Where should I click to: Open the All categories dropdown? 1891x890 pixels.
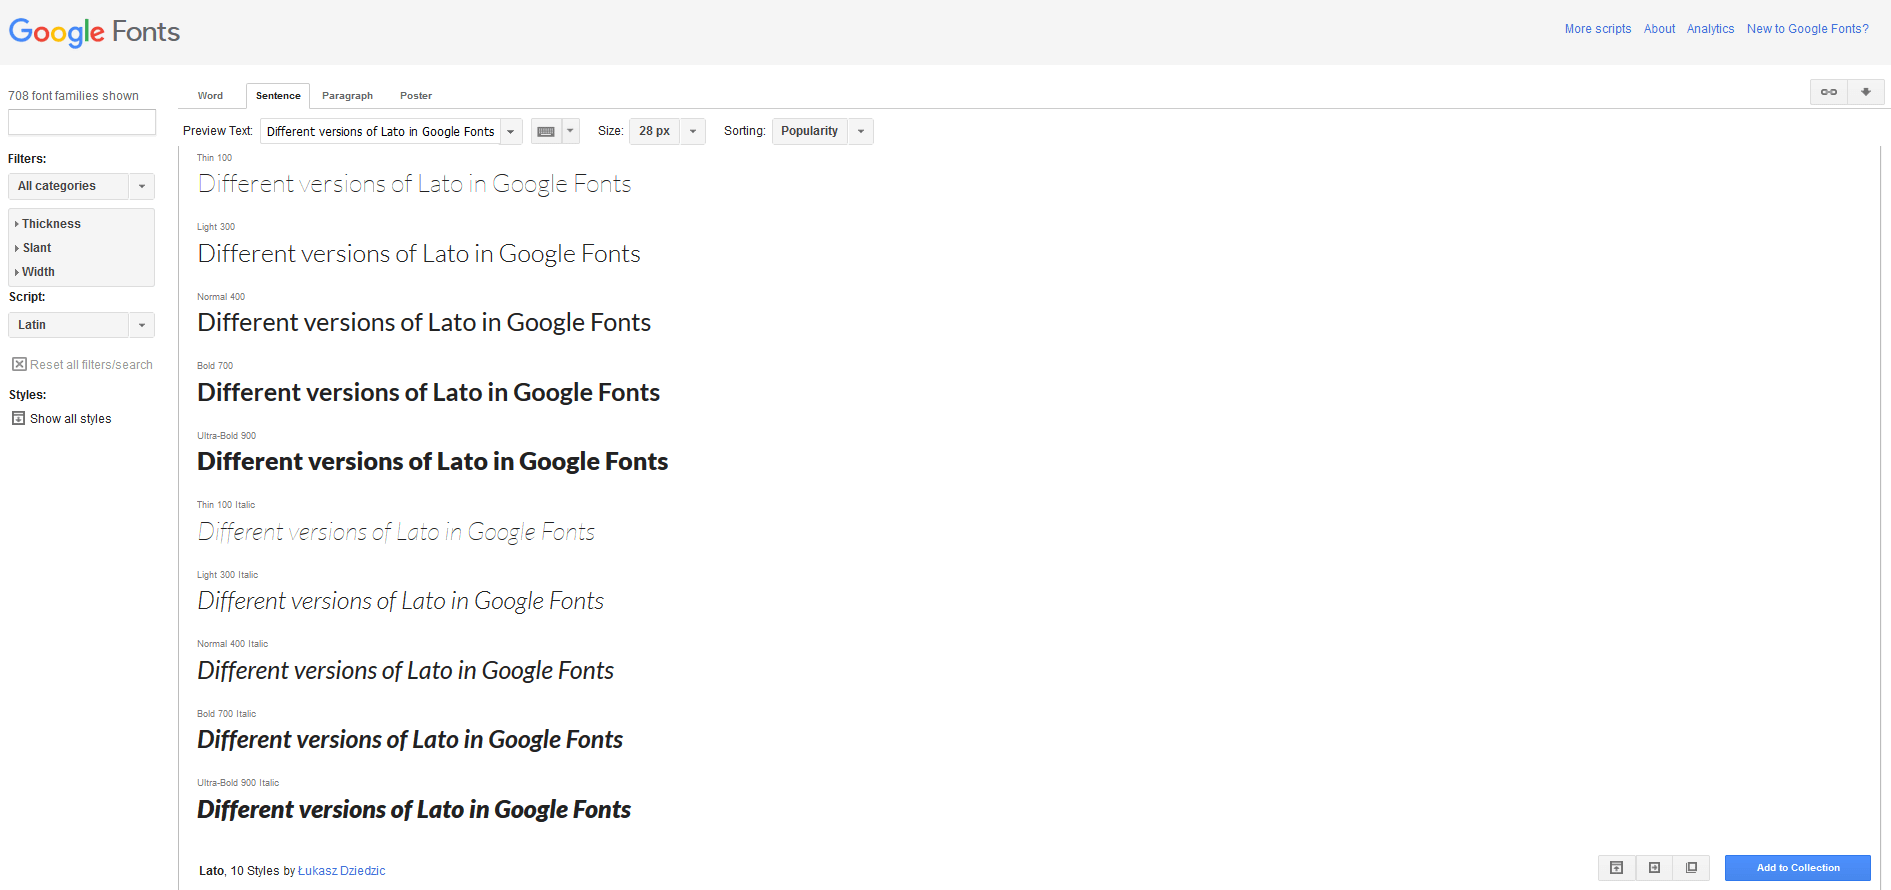tap(68, 186)
